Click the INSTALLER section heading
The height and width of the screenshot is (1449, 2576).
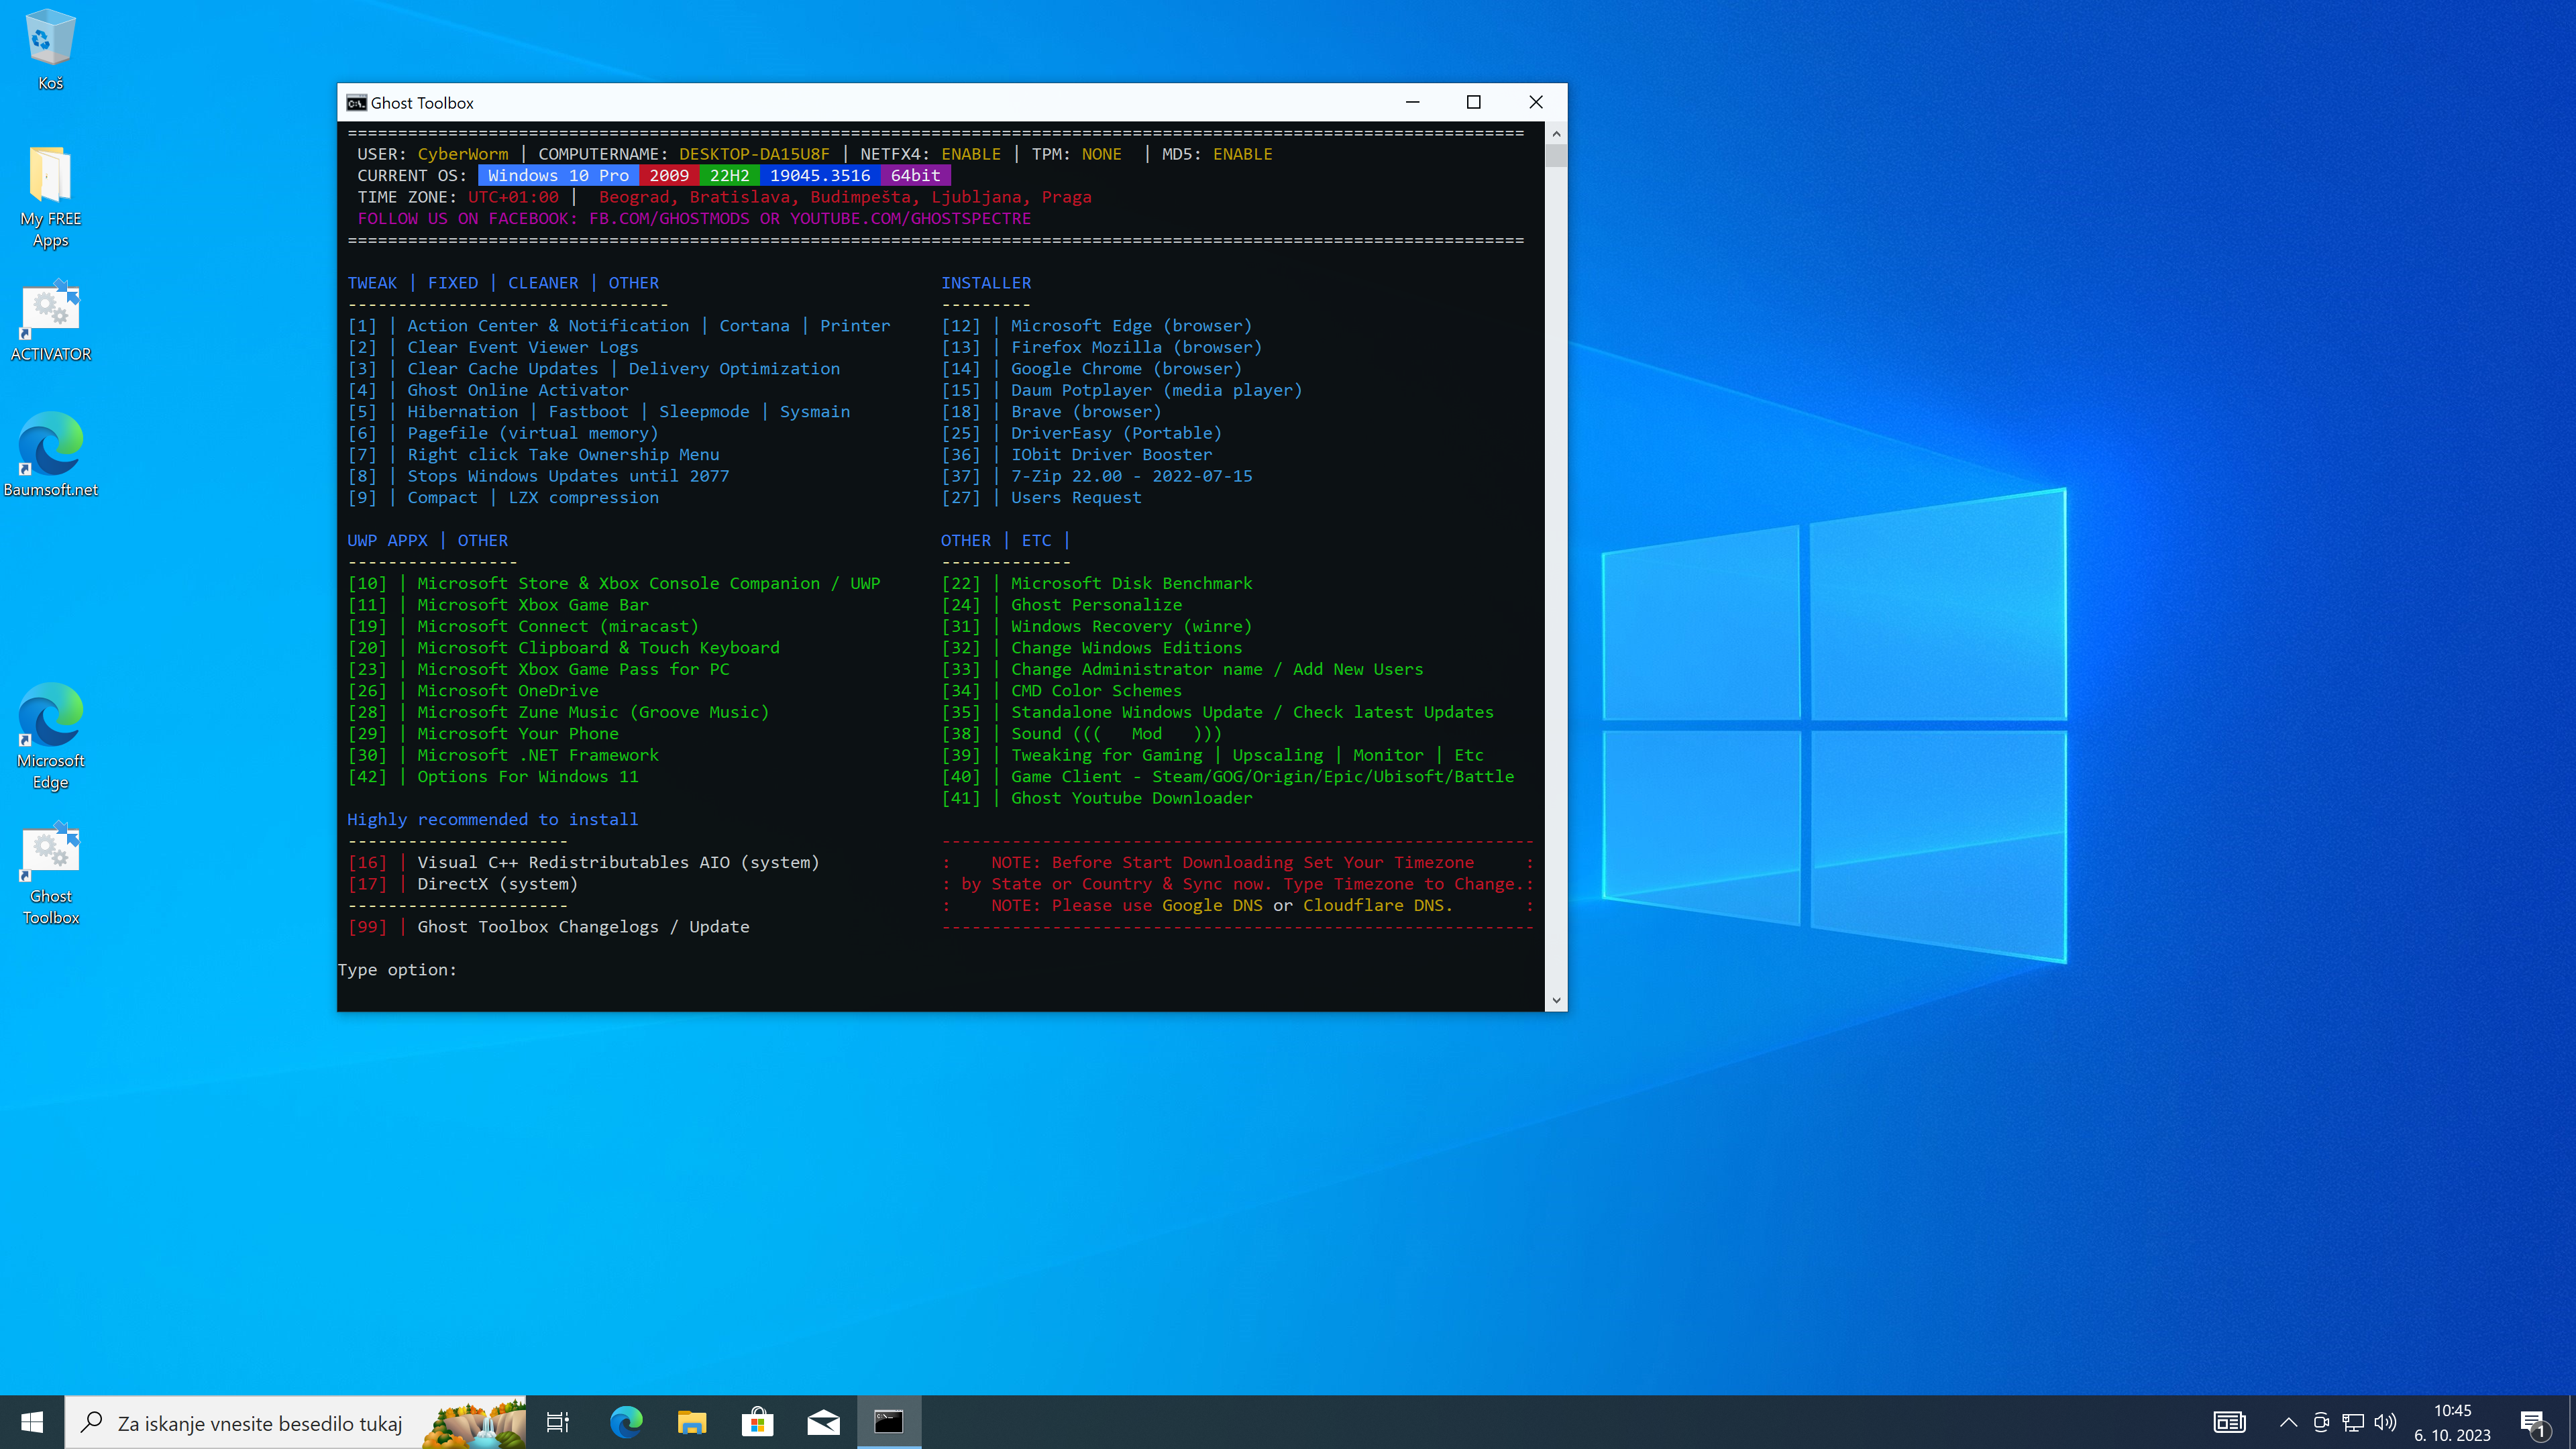(985, 283)
